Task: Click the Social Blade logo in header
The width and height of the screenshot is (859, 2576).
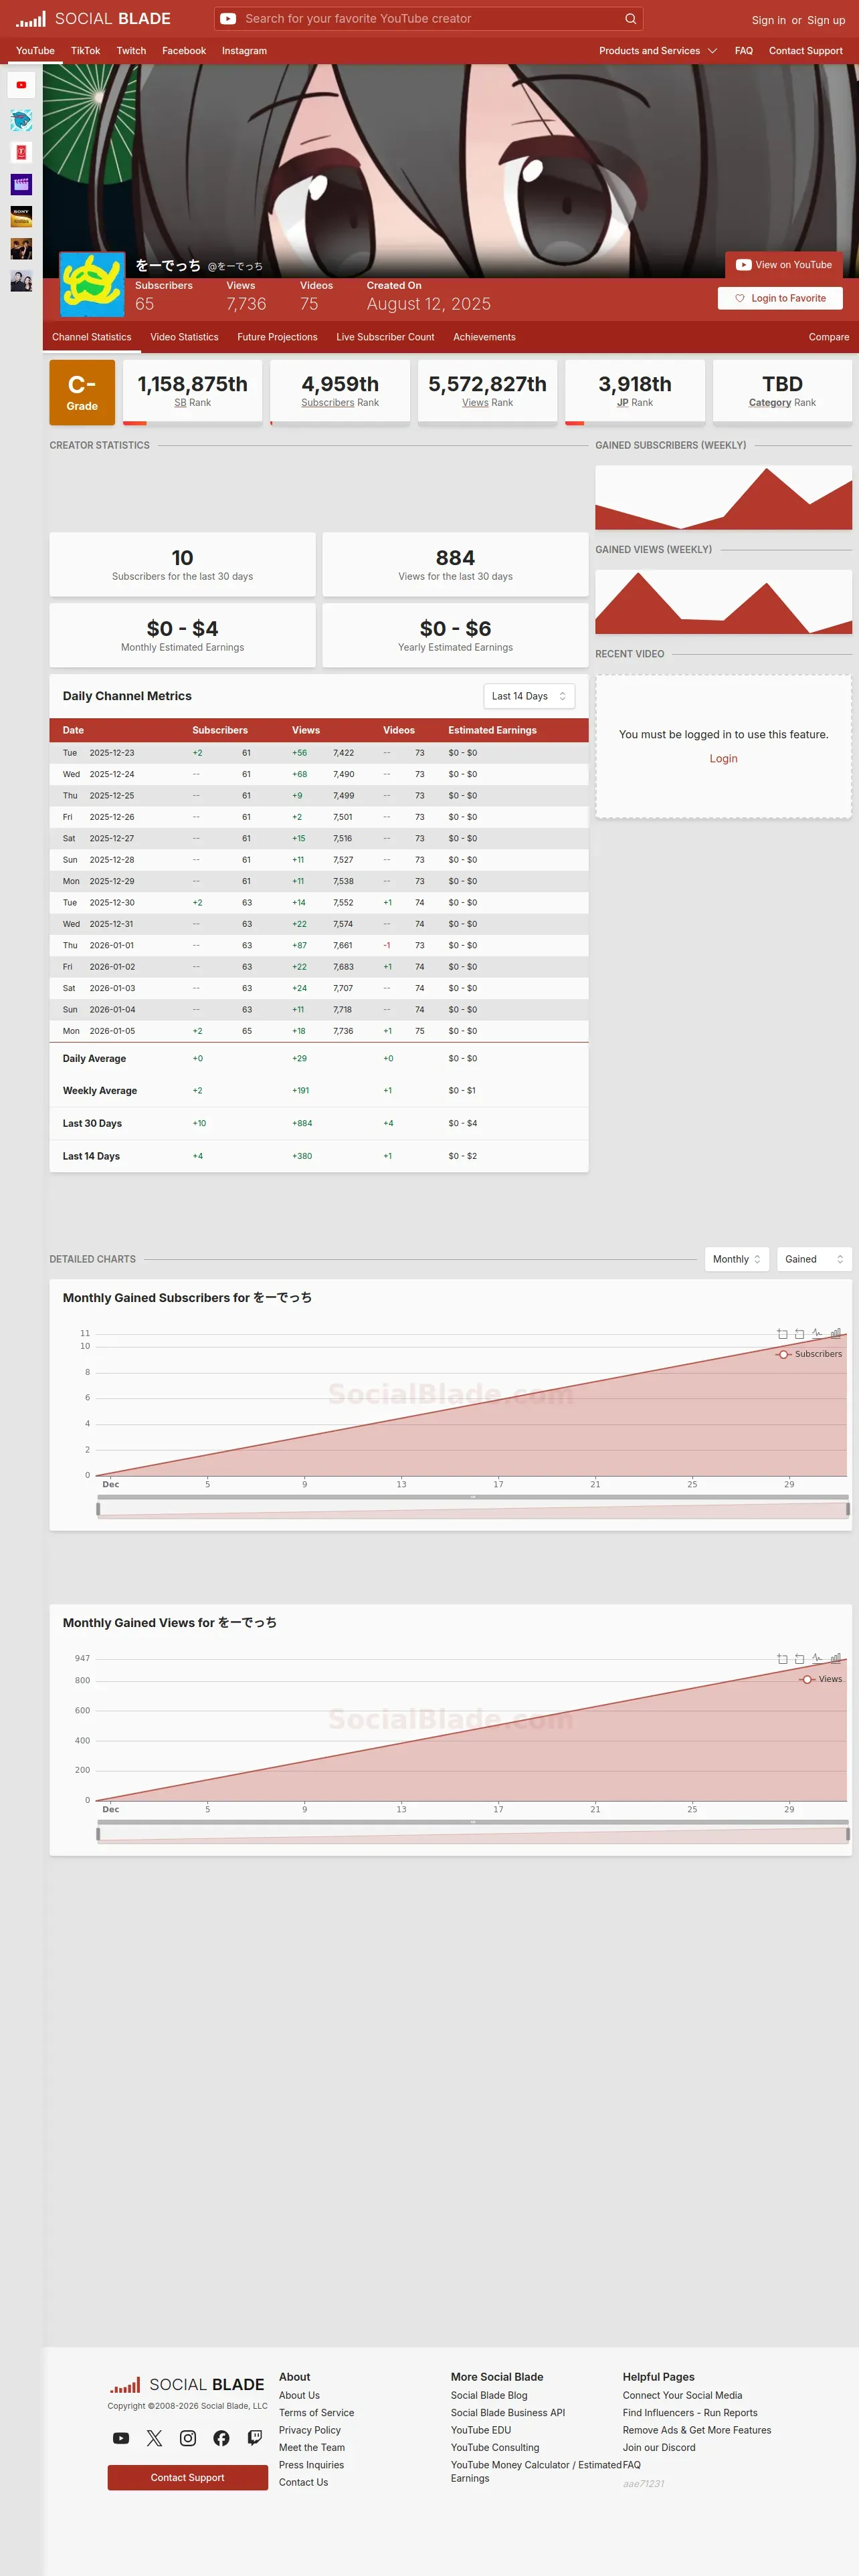Action: point(93,19)
